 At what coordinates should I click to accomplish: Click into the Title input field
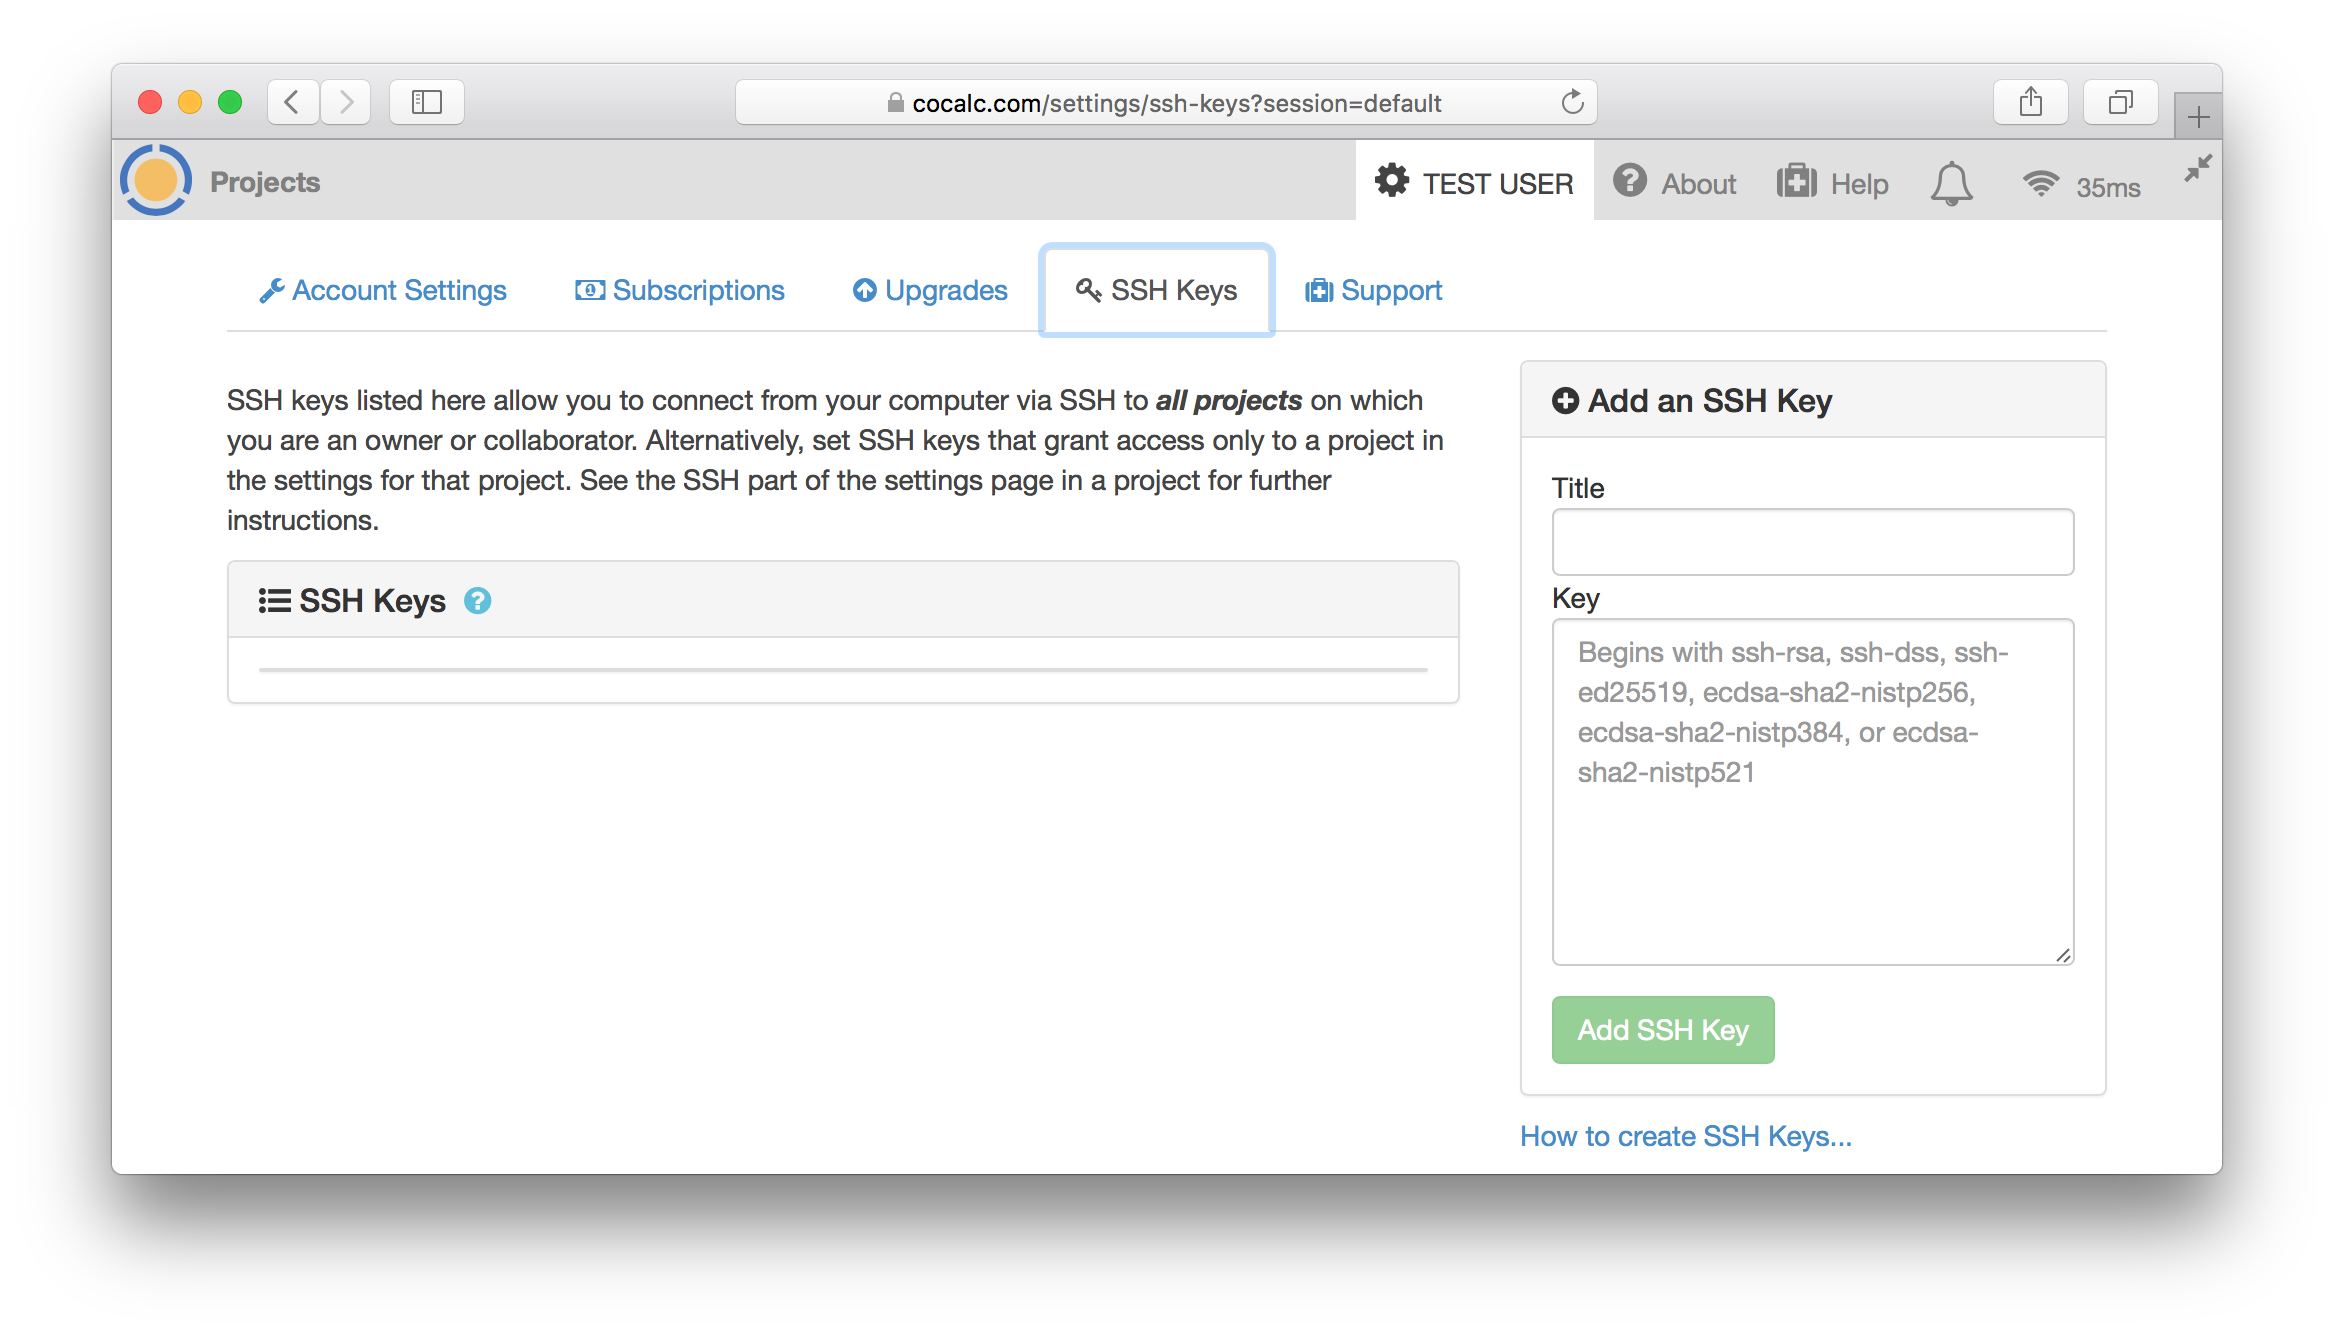click(1812, 542)
